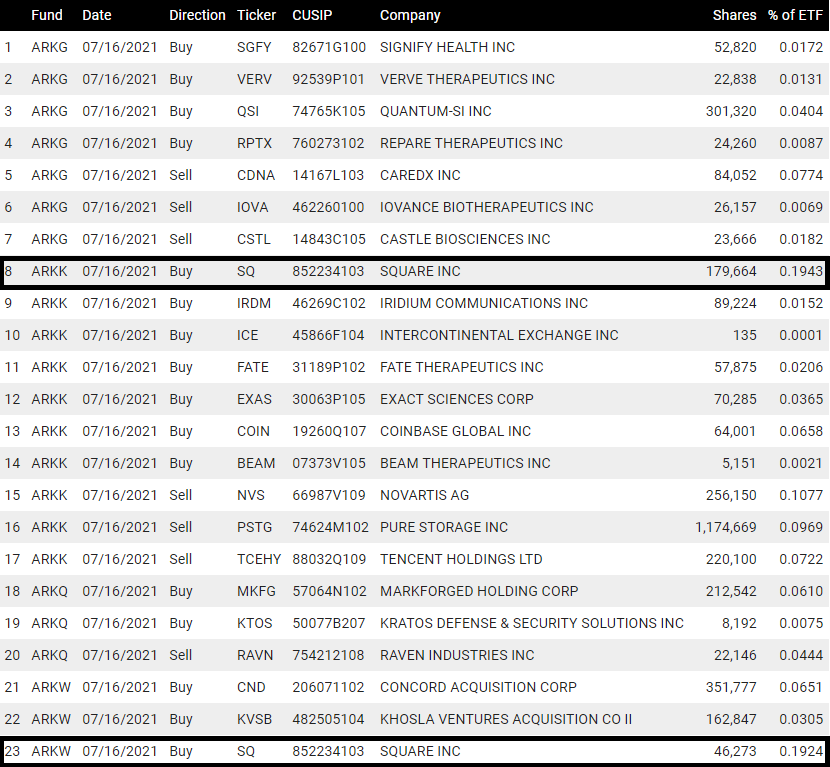The image size is (830, 767).
Task: Click the shares value "301,320"
Action: coord(731,111)
